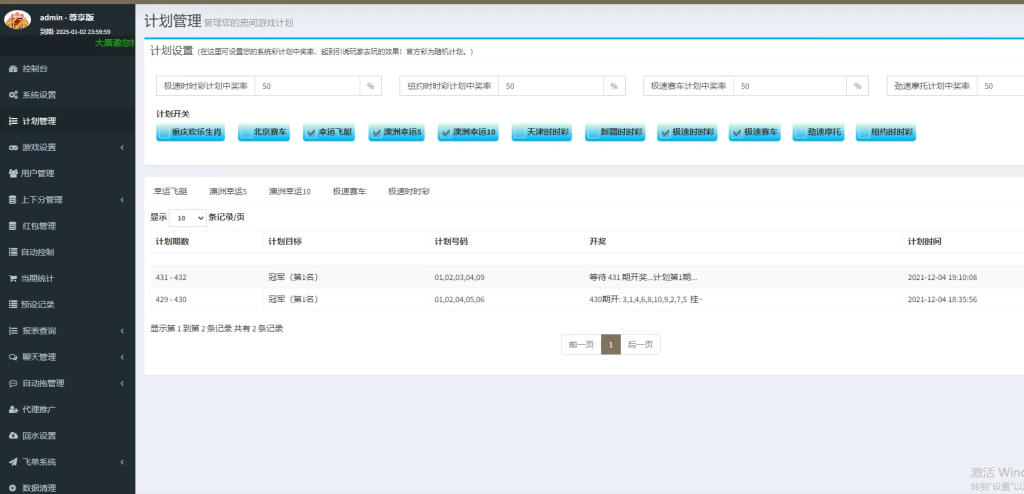Open the records-per-page dropdown
Viewport: 1024px width, 494px height.
(187, 217)
